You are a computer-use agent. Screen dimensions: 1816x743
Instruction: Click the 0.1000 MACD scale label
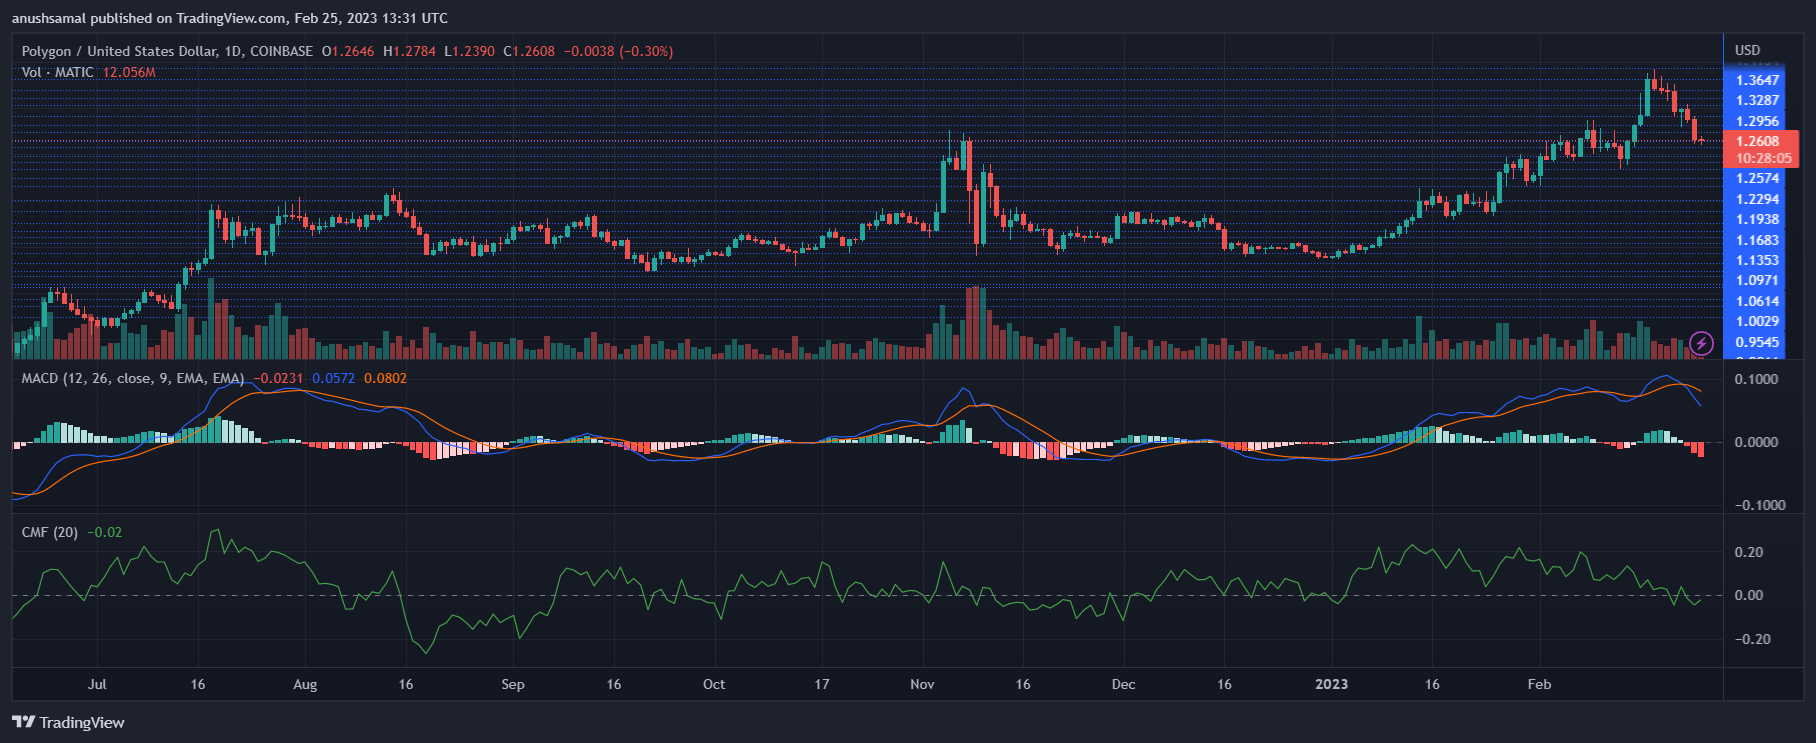tap(1756, 379)
